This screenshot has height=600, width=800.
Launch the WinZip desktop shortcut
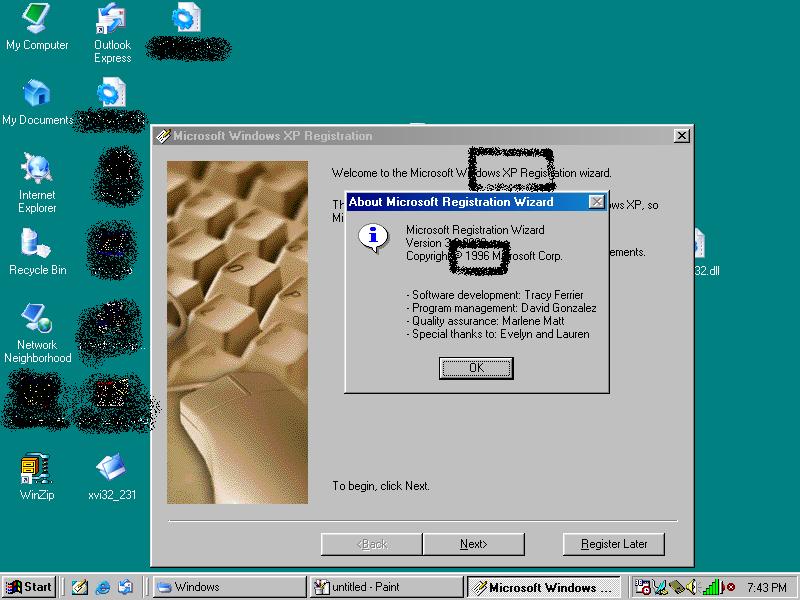point(37,476)
